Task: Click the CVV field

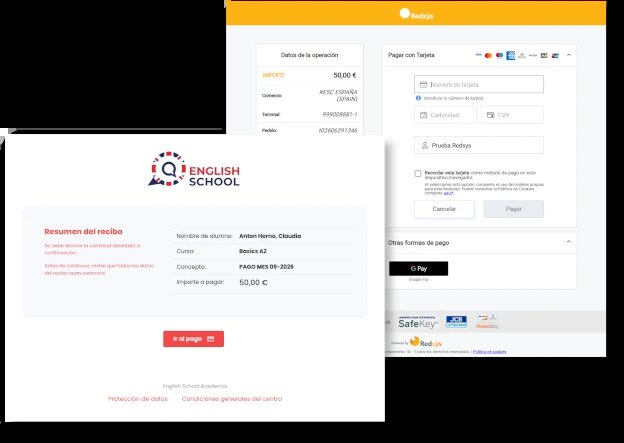Action: (x=513, y=115)
